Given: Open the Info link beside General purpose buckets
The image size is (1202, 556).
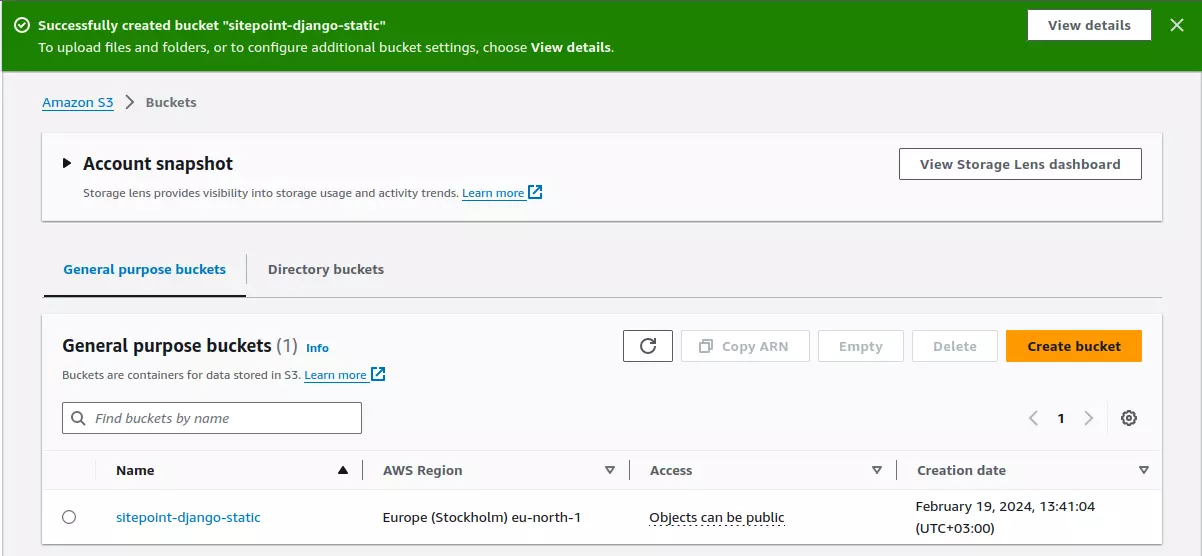Looking at the screenshot, I should click(x=317, y=348).
